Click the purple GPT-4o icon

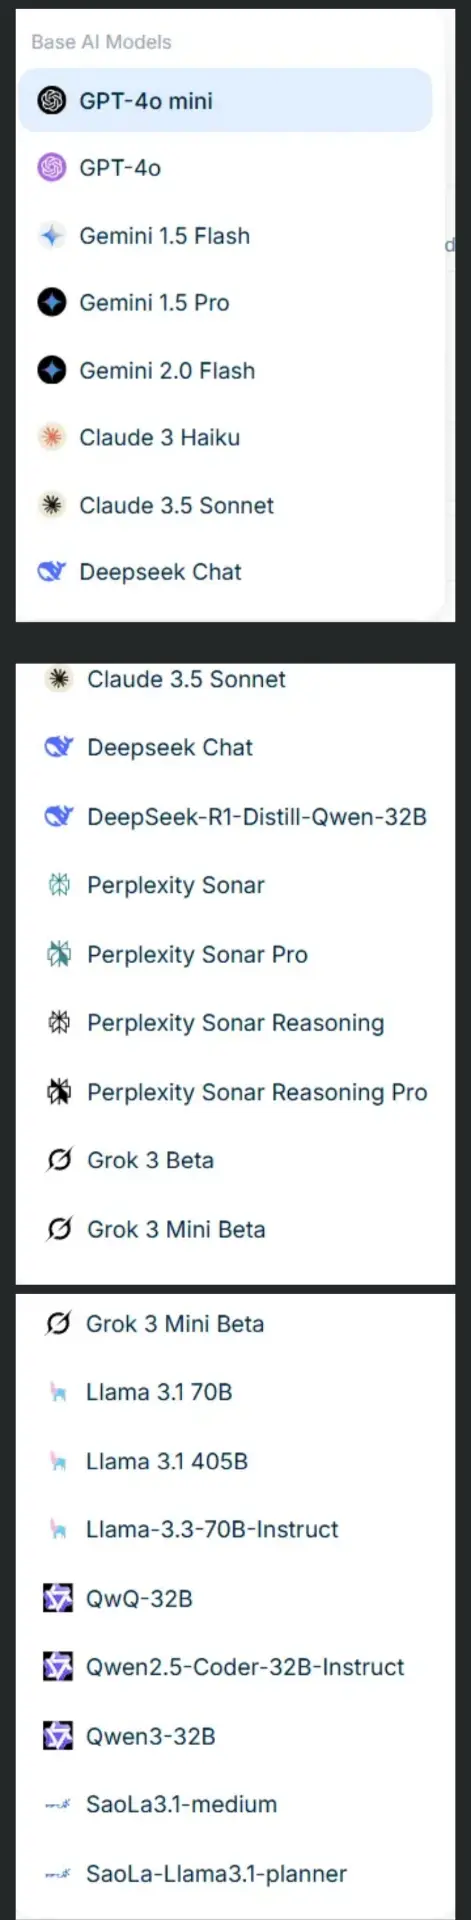click(x=51, y=167)
